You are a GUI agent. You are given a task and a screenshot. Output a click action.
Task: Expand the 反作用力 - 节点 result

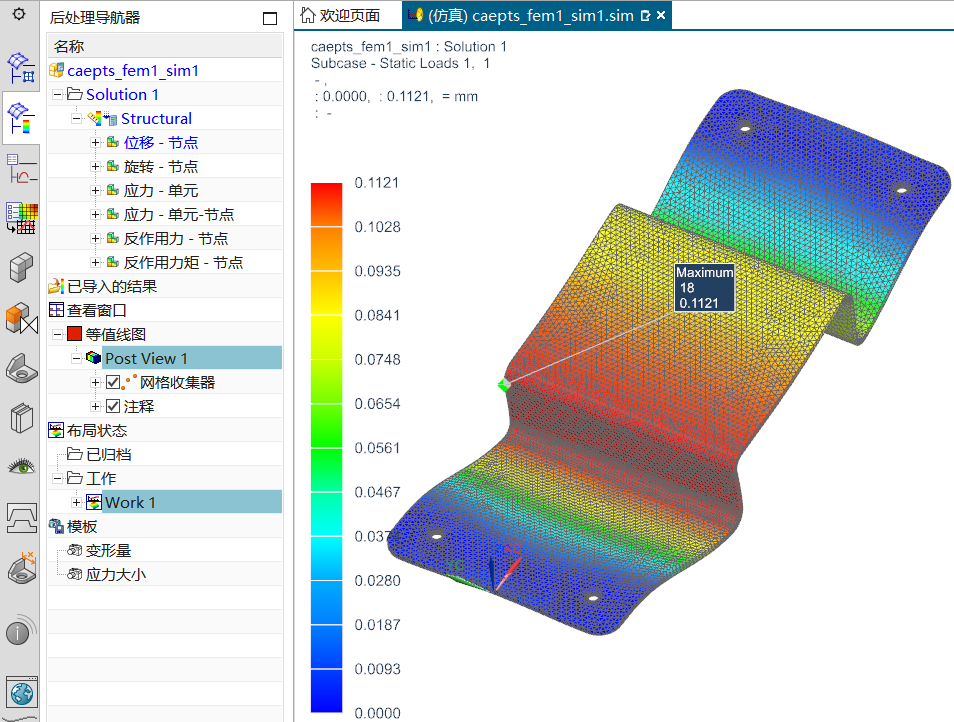tap(95, 238)
